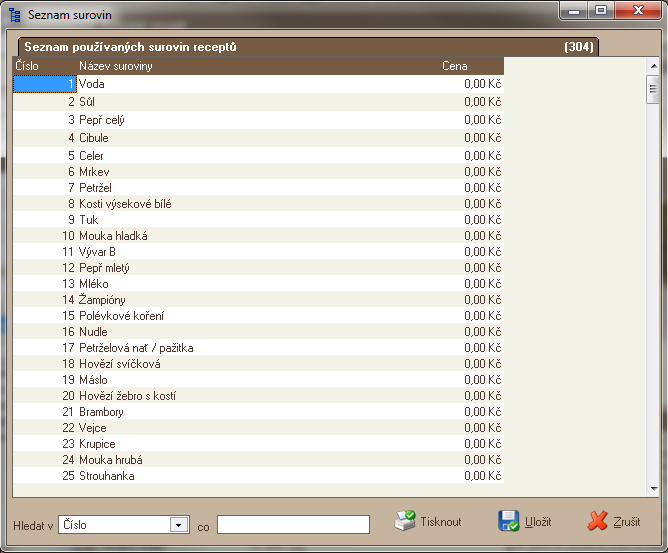Select the row Žampióny
This screenshot has height=553, width=668.
point(259,300)
